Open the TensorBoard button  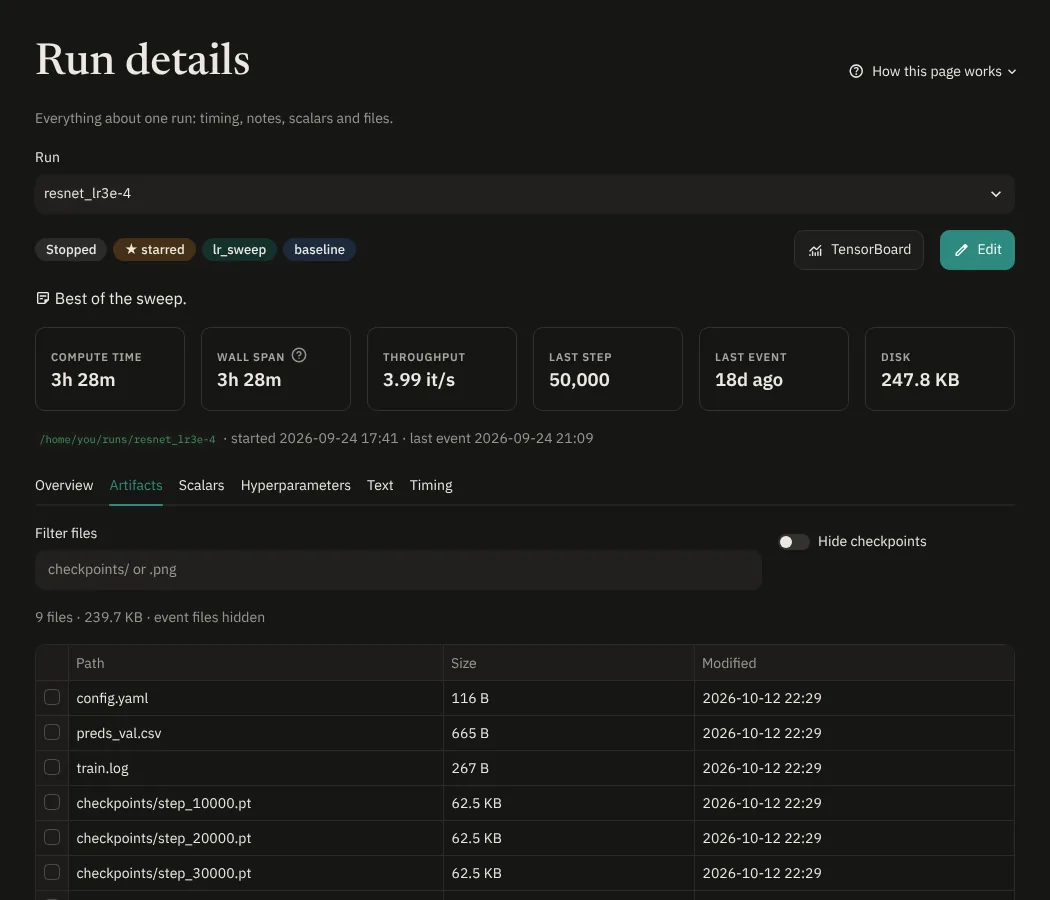858,250
